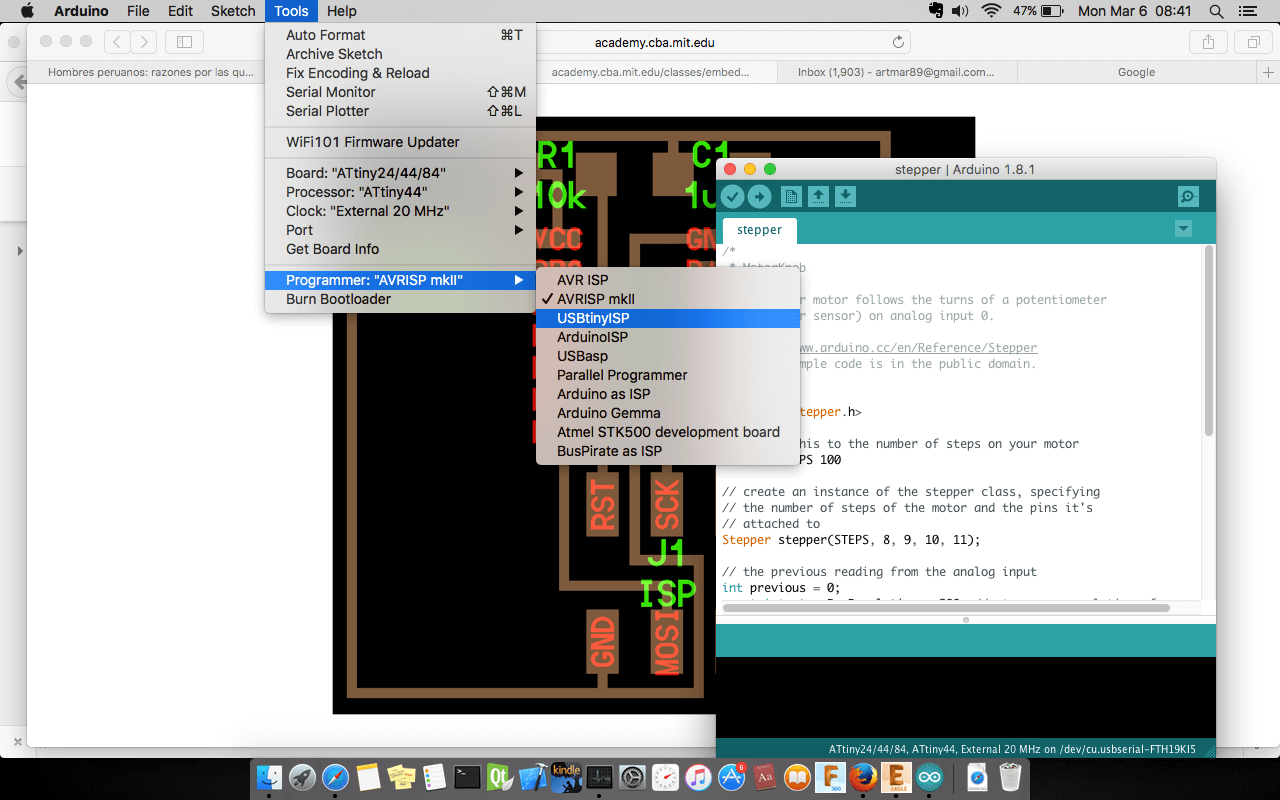Click Auto Format in Tools menu
Viewport: 1280px width, 800px height.
(x=400, y=35)
